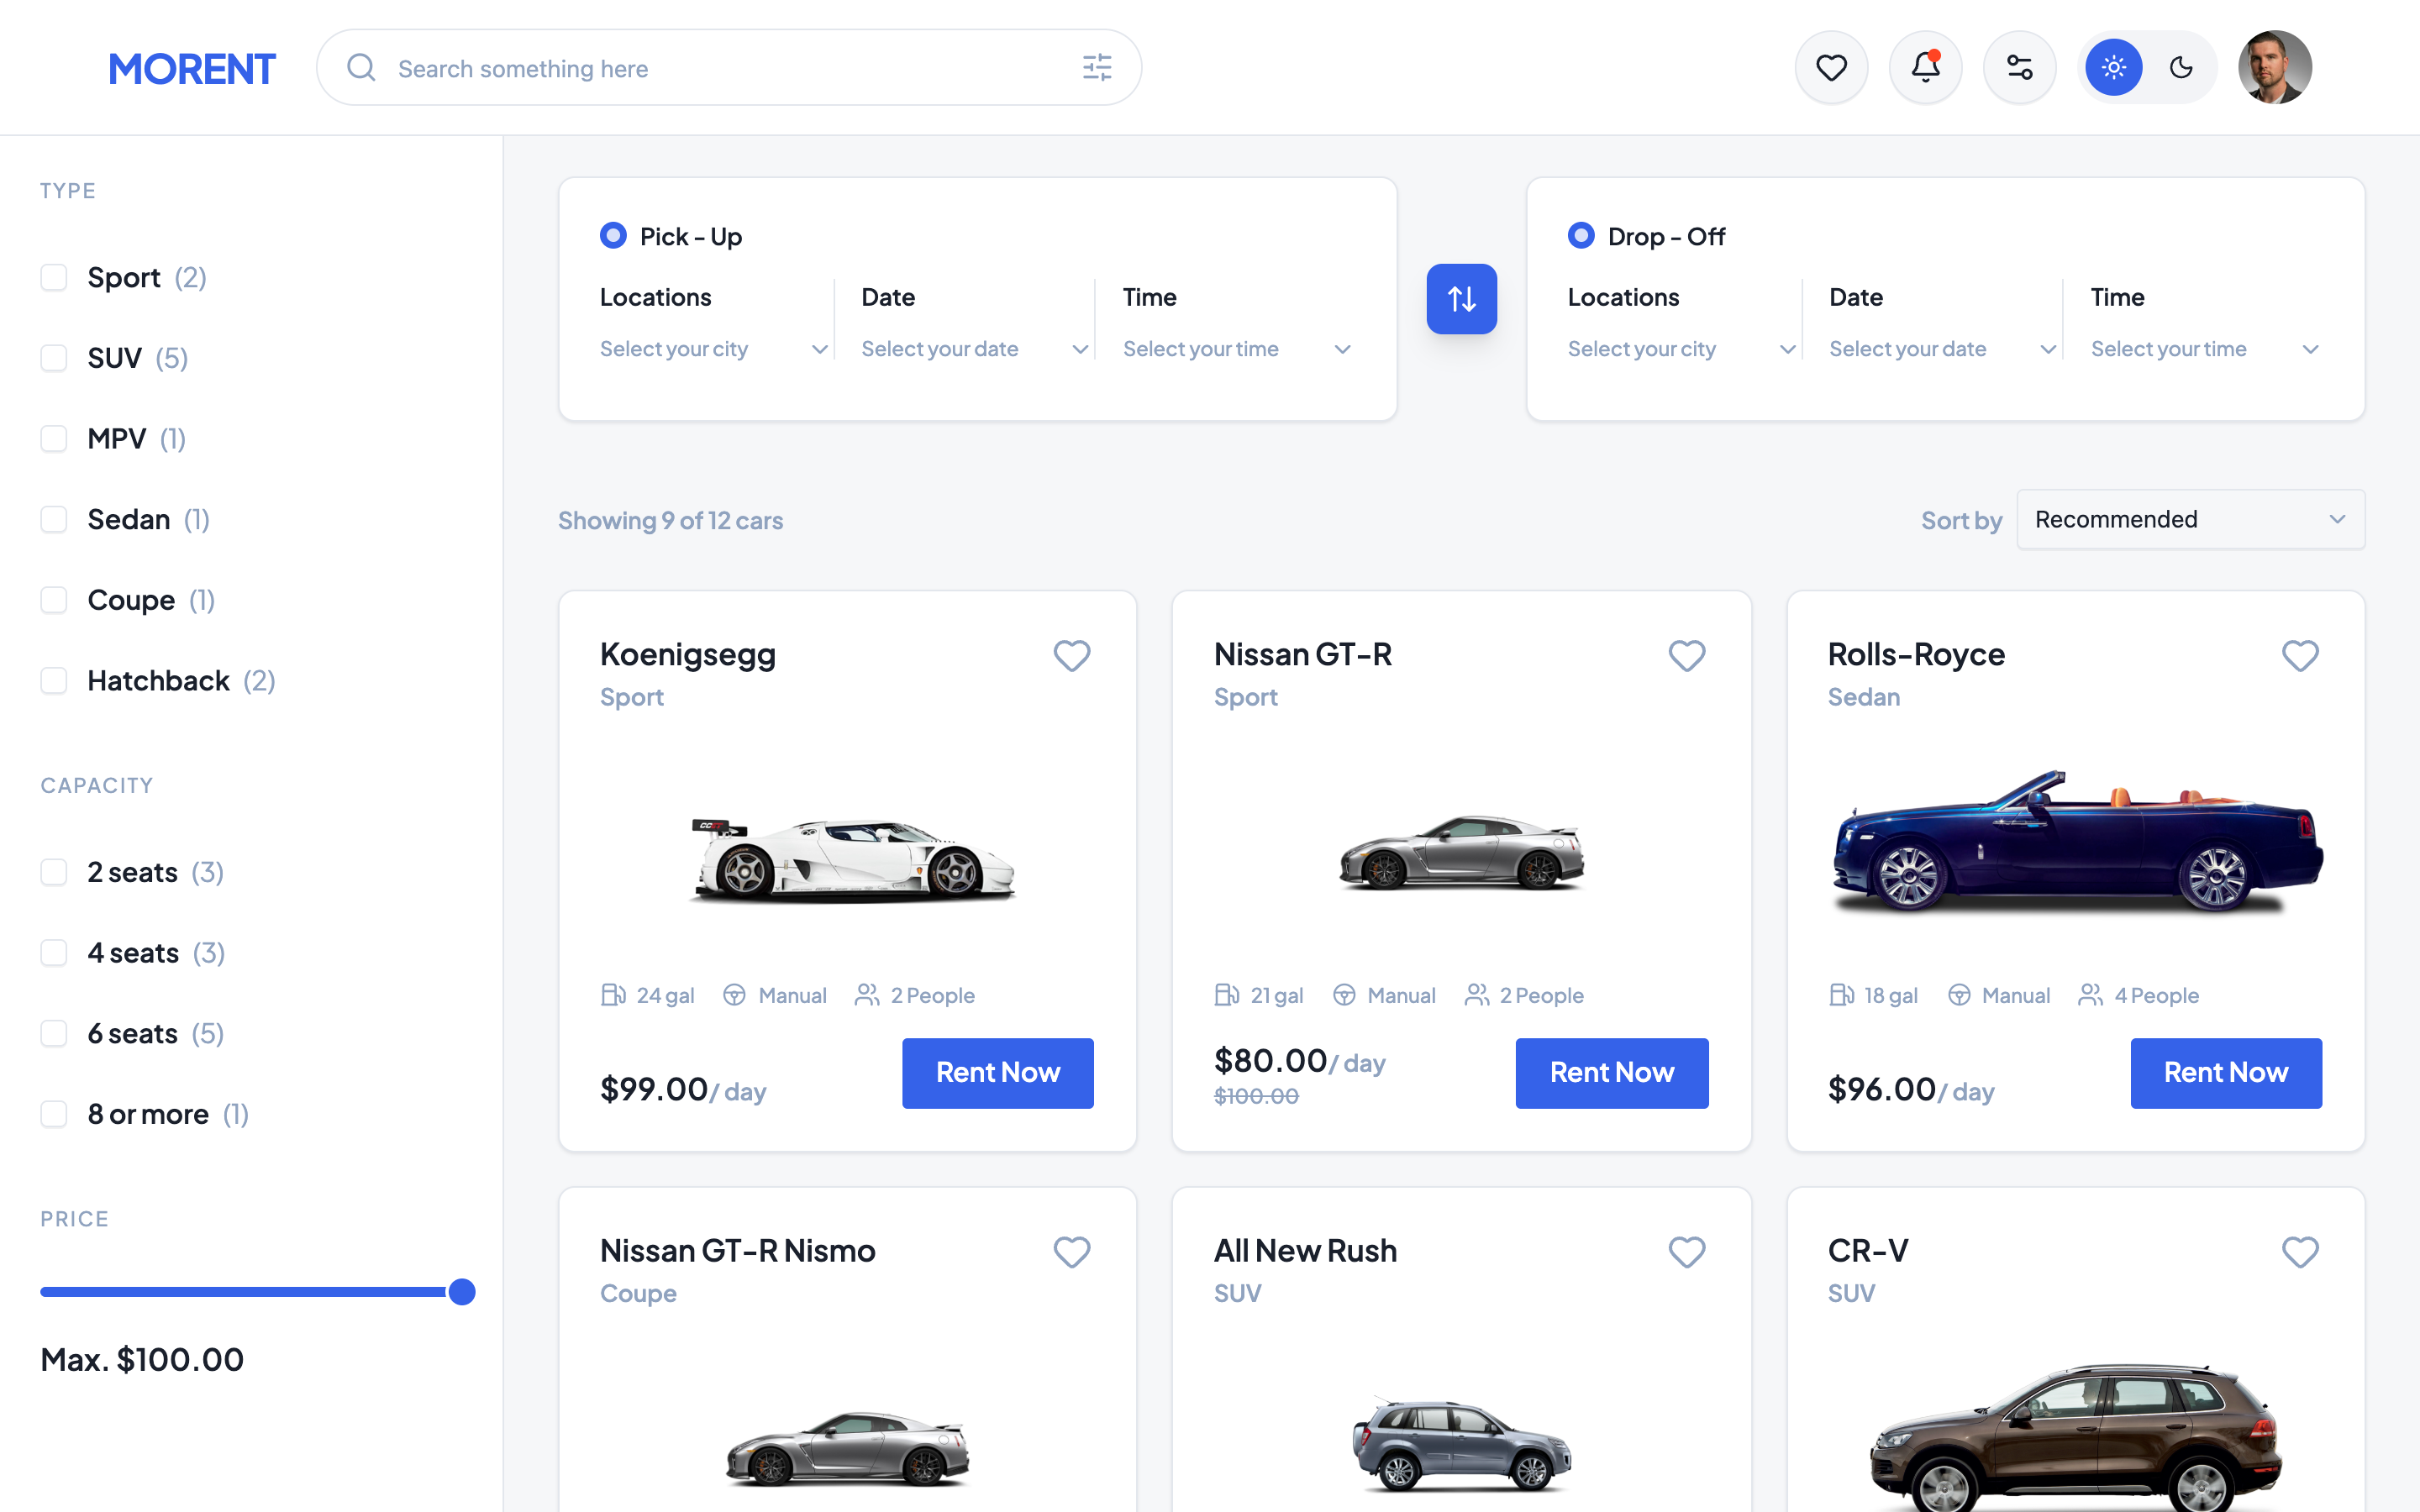
Task: Click search bar filter icon
Action: (1097, 68)
